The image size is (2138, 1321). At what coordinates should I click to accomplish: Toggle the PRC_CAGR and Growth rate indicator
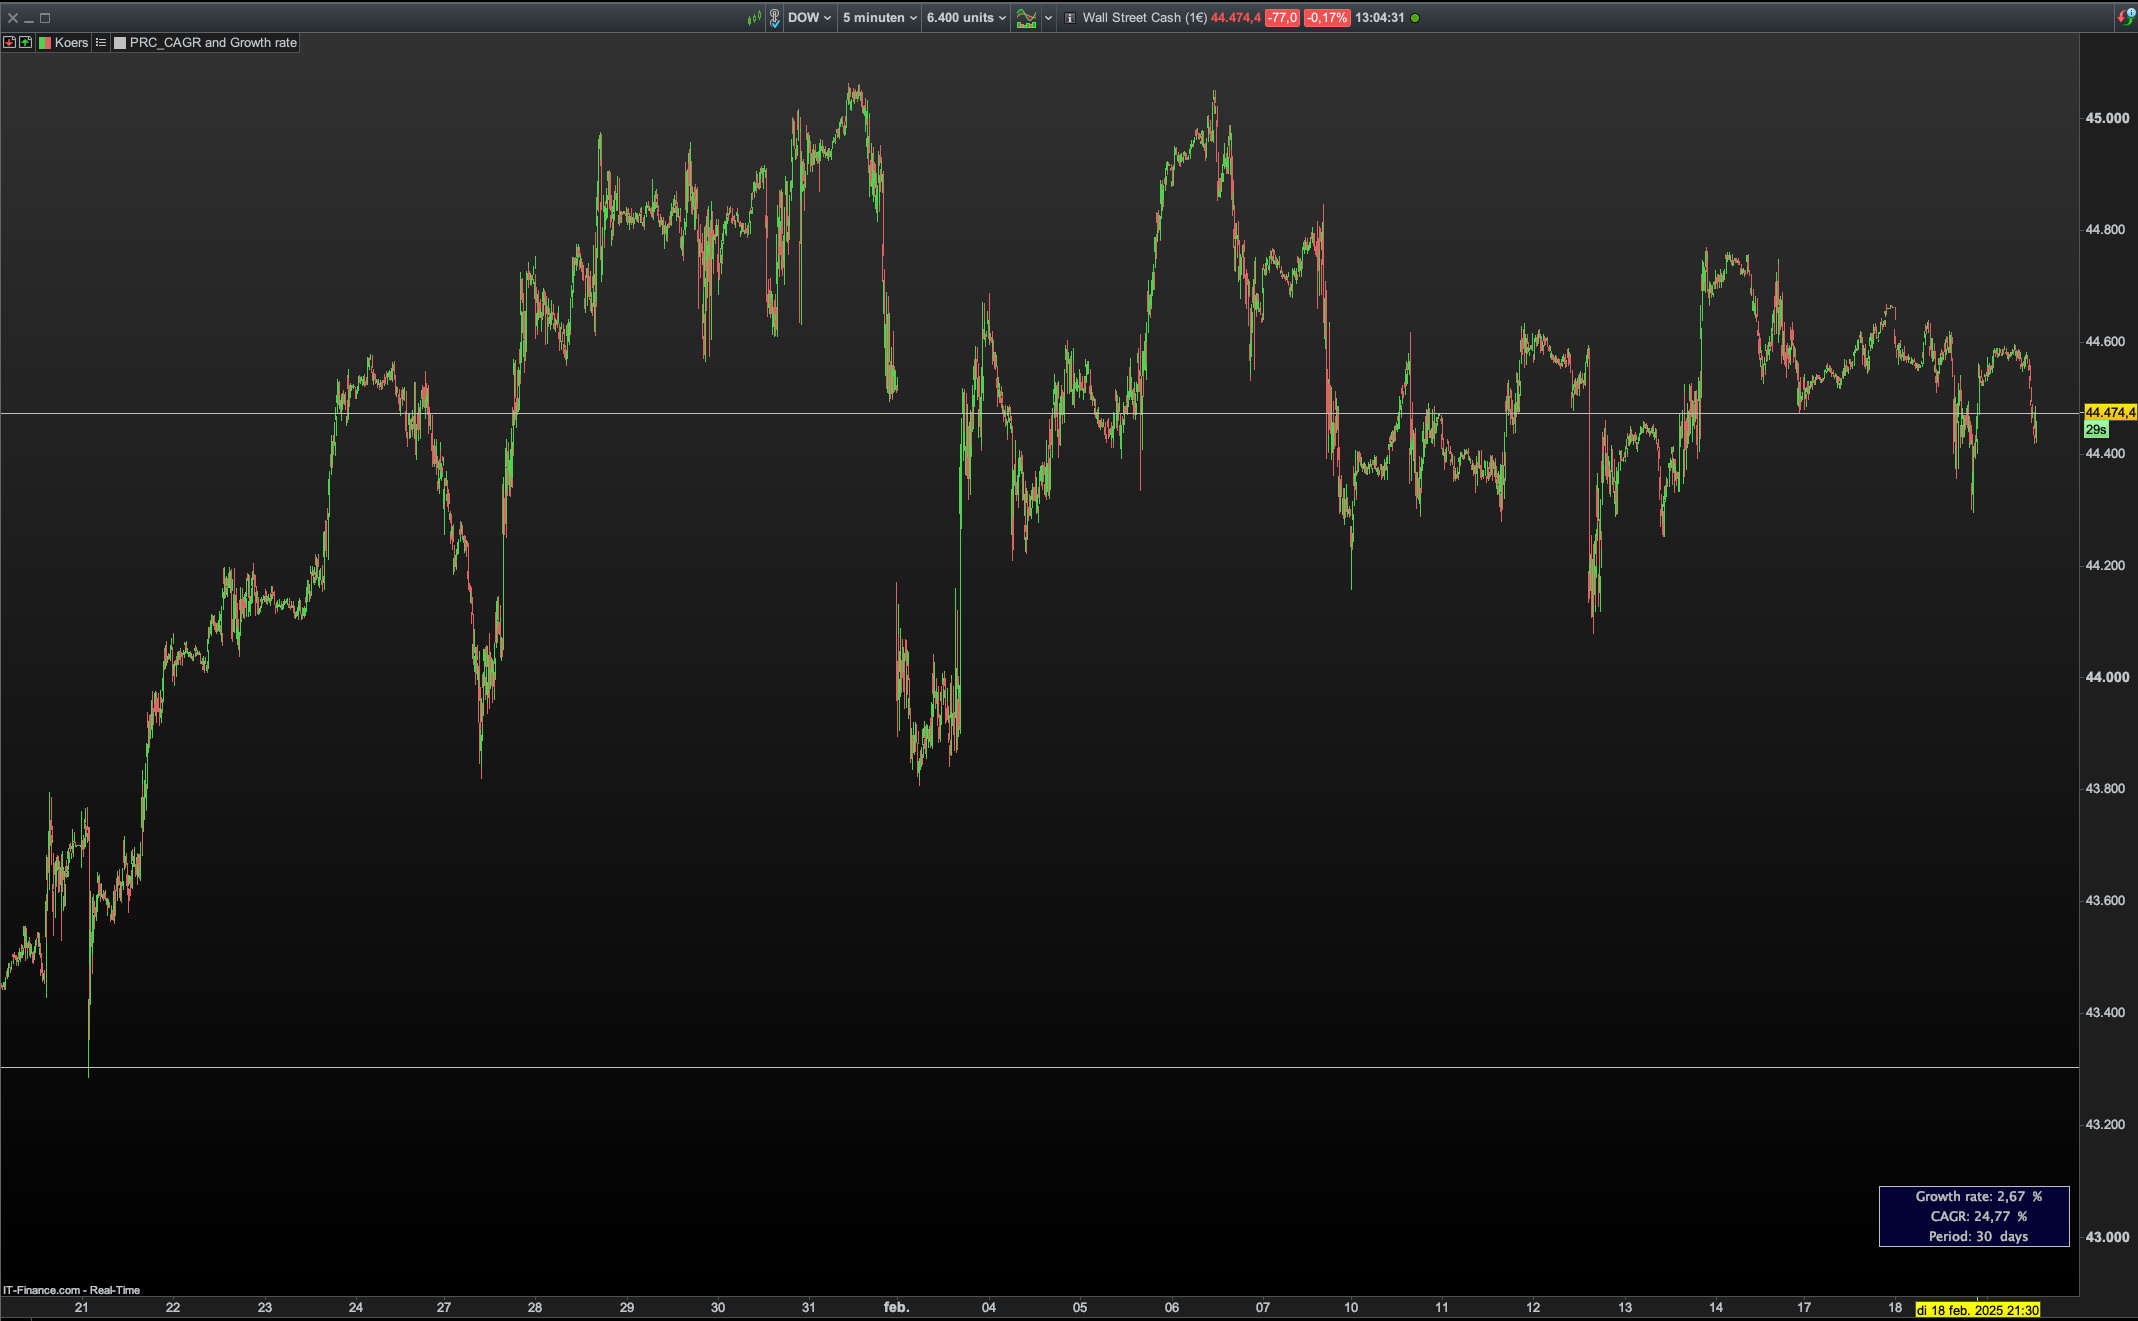[x=213, y=43]
